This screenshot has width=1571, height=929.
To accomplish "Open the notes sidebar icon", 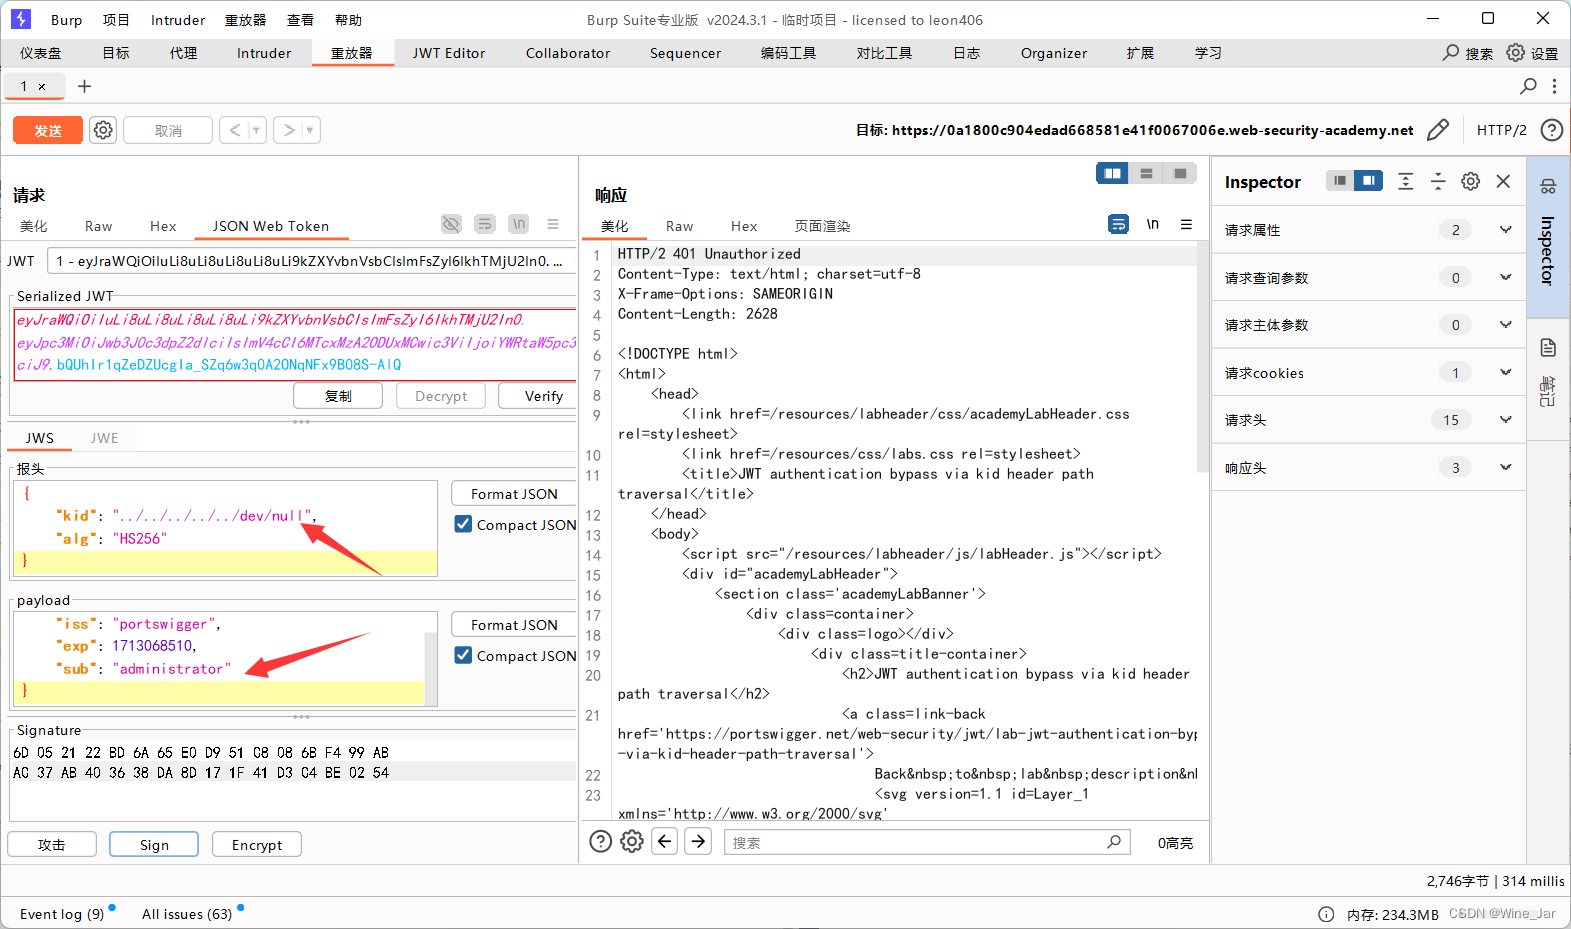I will pyautogui.click(x=1548, y=348).
